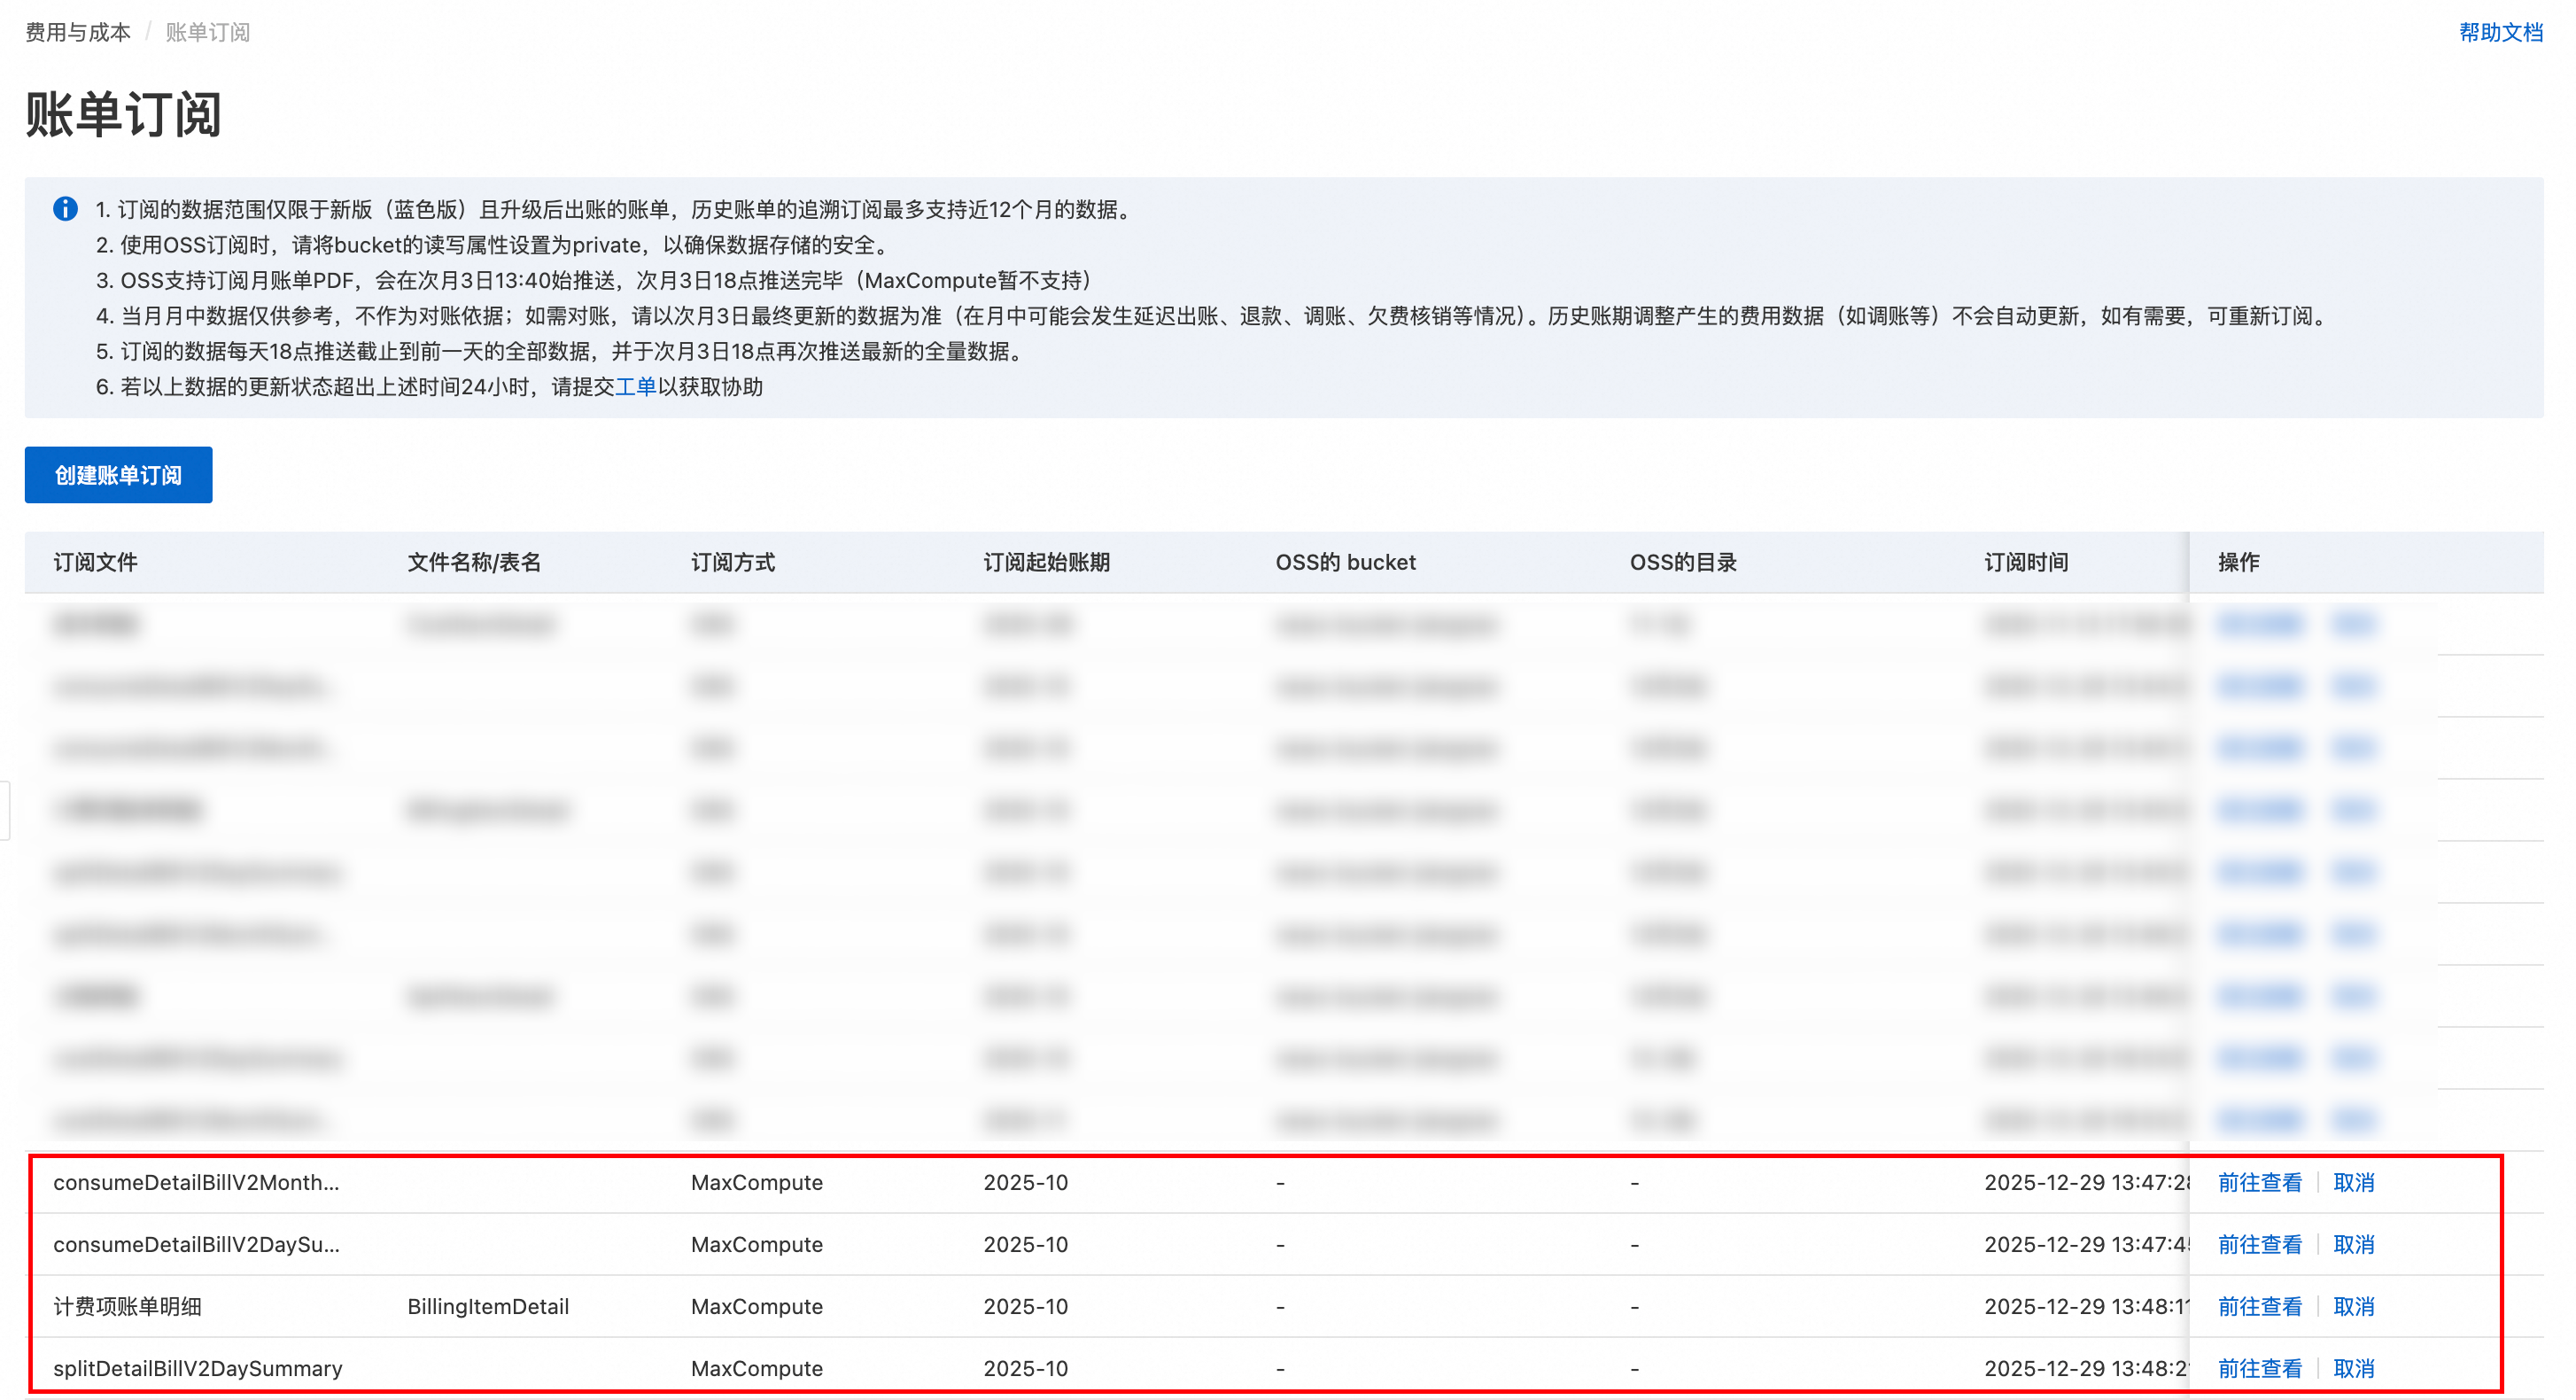This screenshot has height=1400, width=2576.
Task: Click 前往查看 for consumeDetailBillV2Month row
Action: pyautogui.click(x=2259, y=1182)
